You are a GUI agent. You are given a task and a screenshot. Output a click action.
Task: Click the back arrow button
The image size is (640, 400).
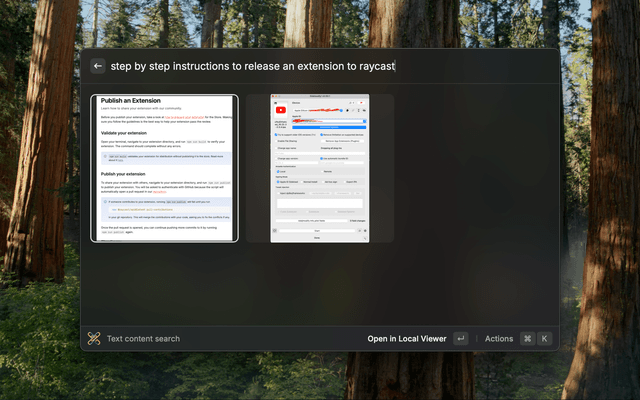click(98, 66)
